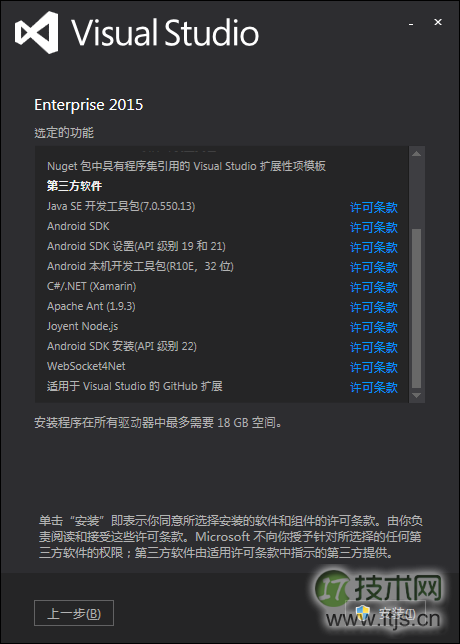Open Apache Ant (1.9.3) license terms link

(x=374, y=307)
